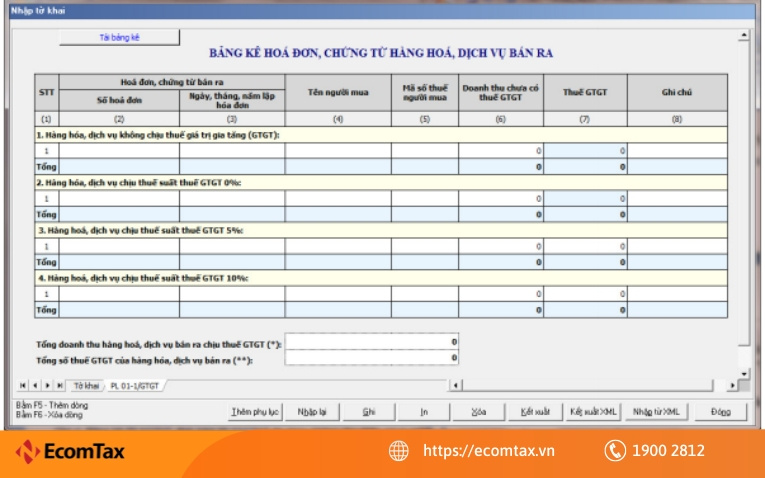
Task: Click the vertical scrollbar down arrow
Action: coord(744,374)
